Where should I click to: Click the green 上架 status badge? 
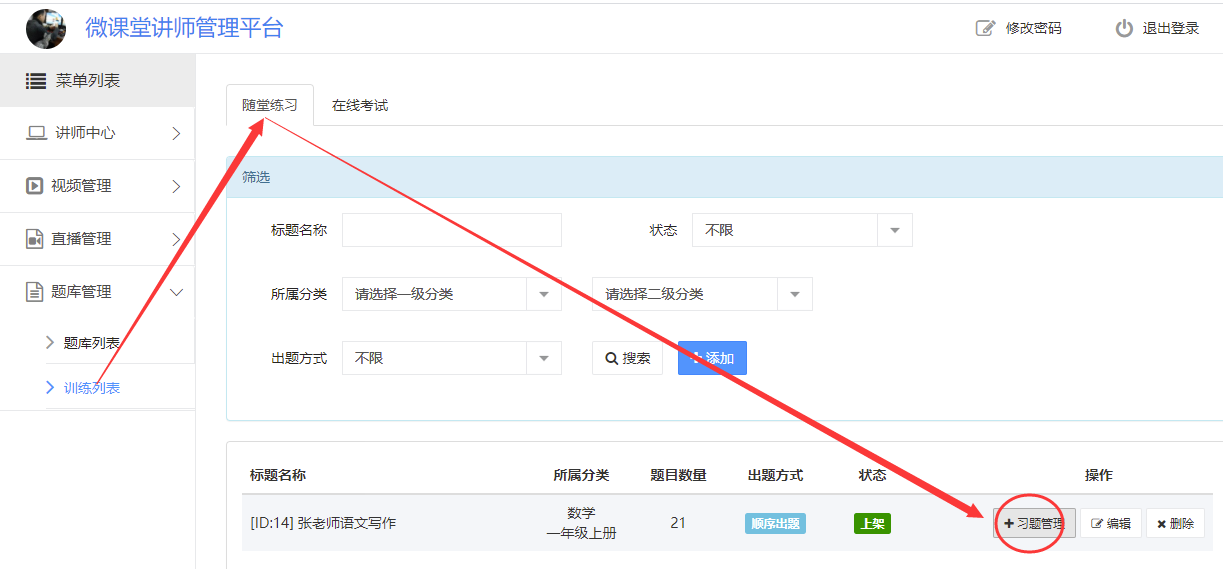pyautogui.click(x=872, y=523)
